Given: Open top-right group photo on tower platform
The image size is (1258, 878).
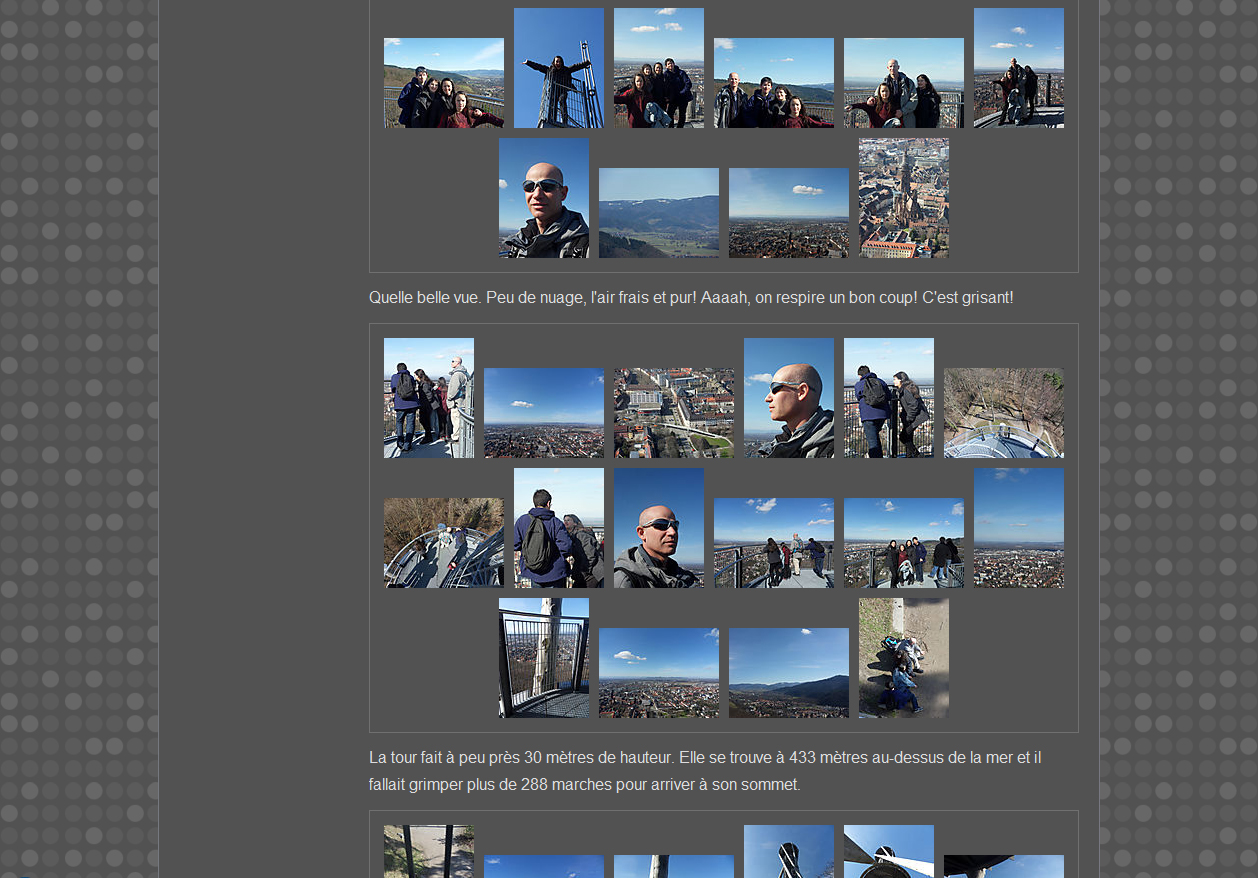Looking at the screenshot, I should pos(1018,68).
